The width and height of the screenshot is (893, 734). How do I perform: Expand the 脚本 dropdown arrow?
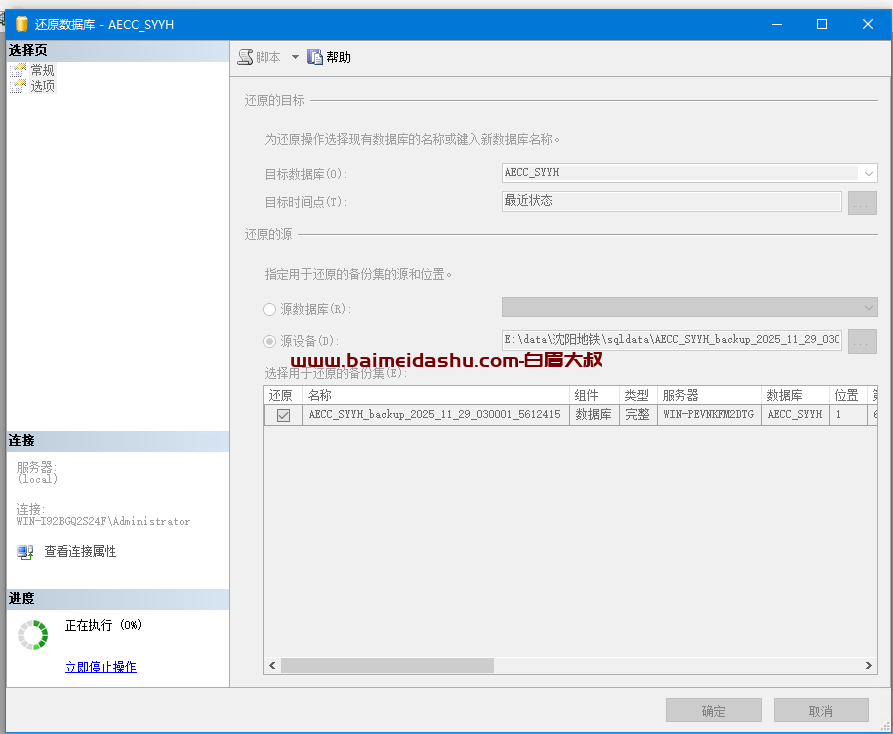[295, 57]
